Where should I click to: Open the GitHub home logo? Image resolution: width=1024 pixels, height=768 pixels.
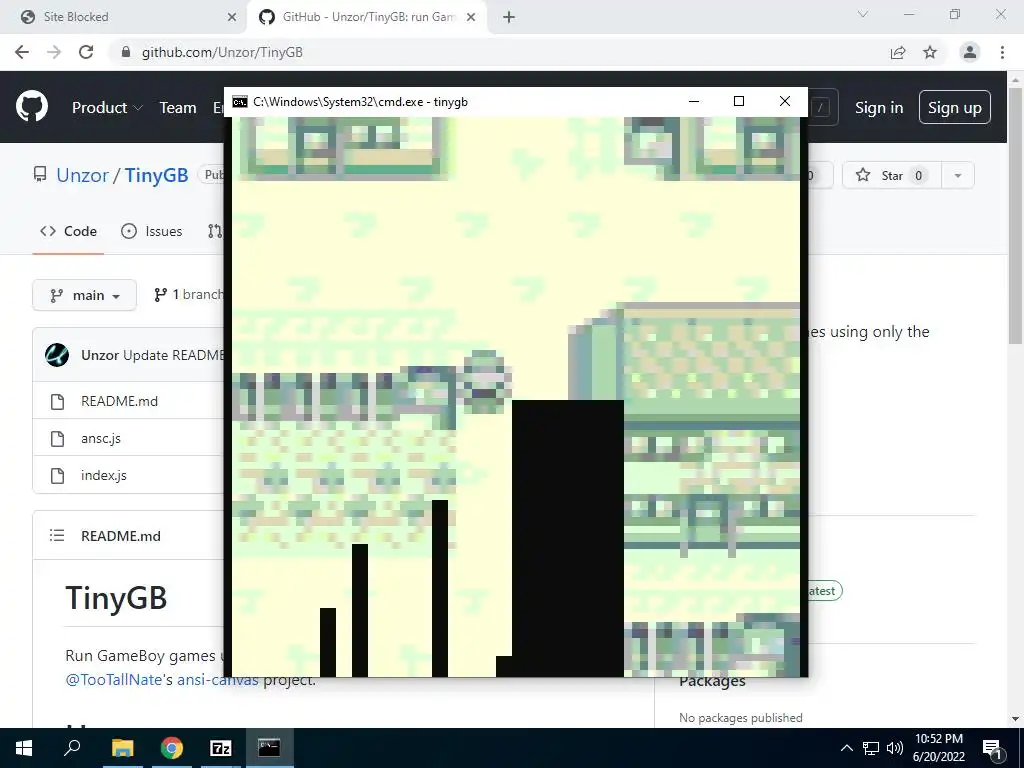point(32,107)
